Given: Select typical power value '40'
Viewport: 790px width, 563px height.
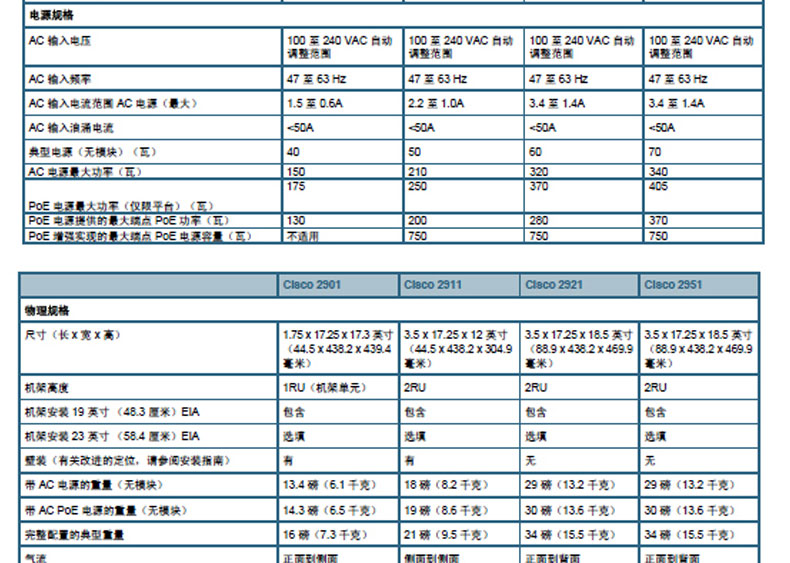Looking at the screenshot, I should 293,152.
